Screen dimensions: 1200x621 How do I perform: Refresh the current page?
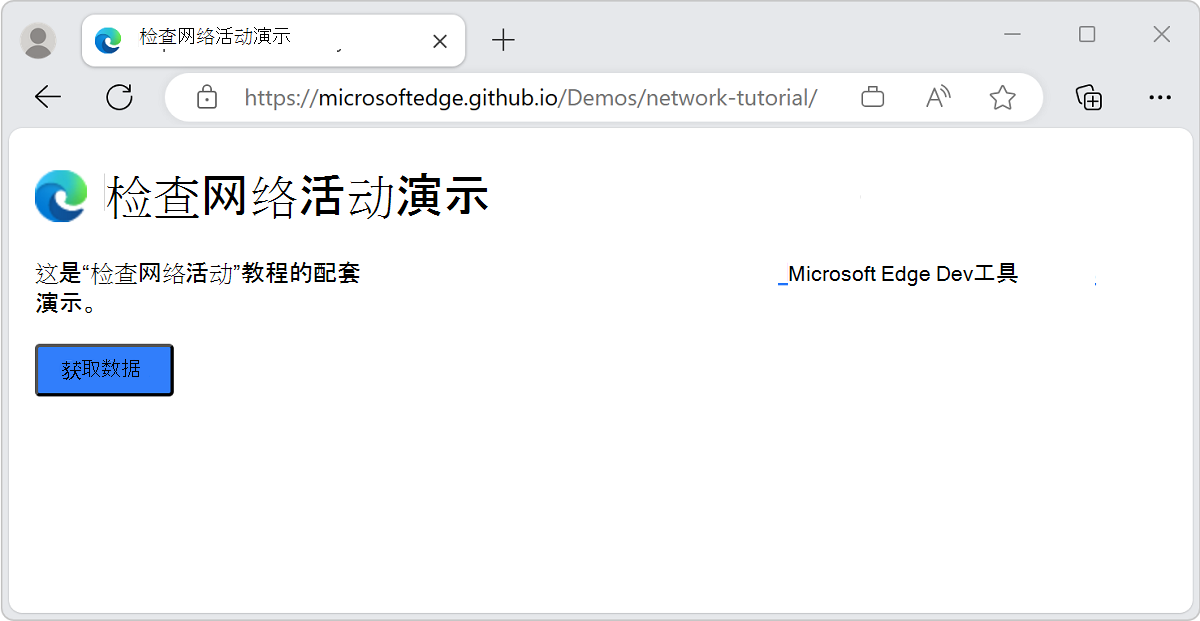pos(120,96)
